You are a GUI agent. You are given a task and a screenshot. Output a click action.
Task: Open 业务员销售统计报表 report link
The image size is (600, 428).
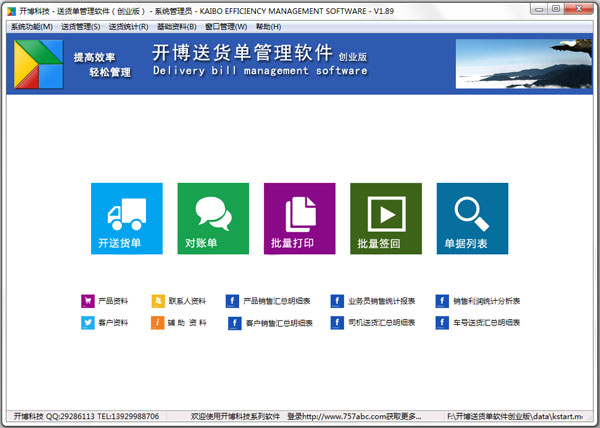coord(381,300)
